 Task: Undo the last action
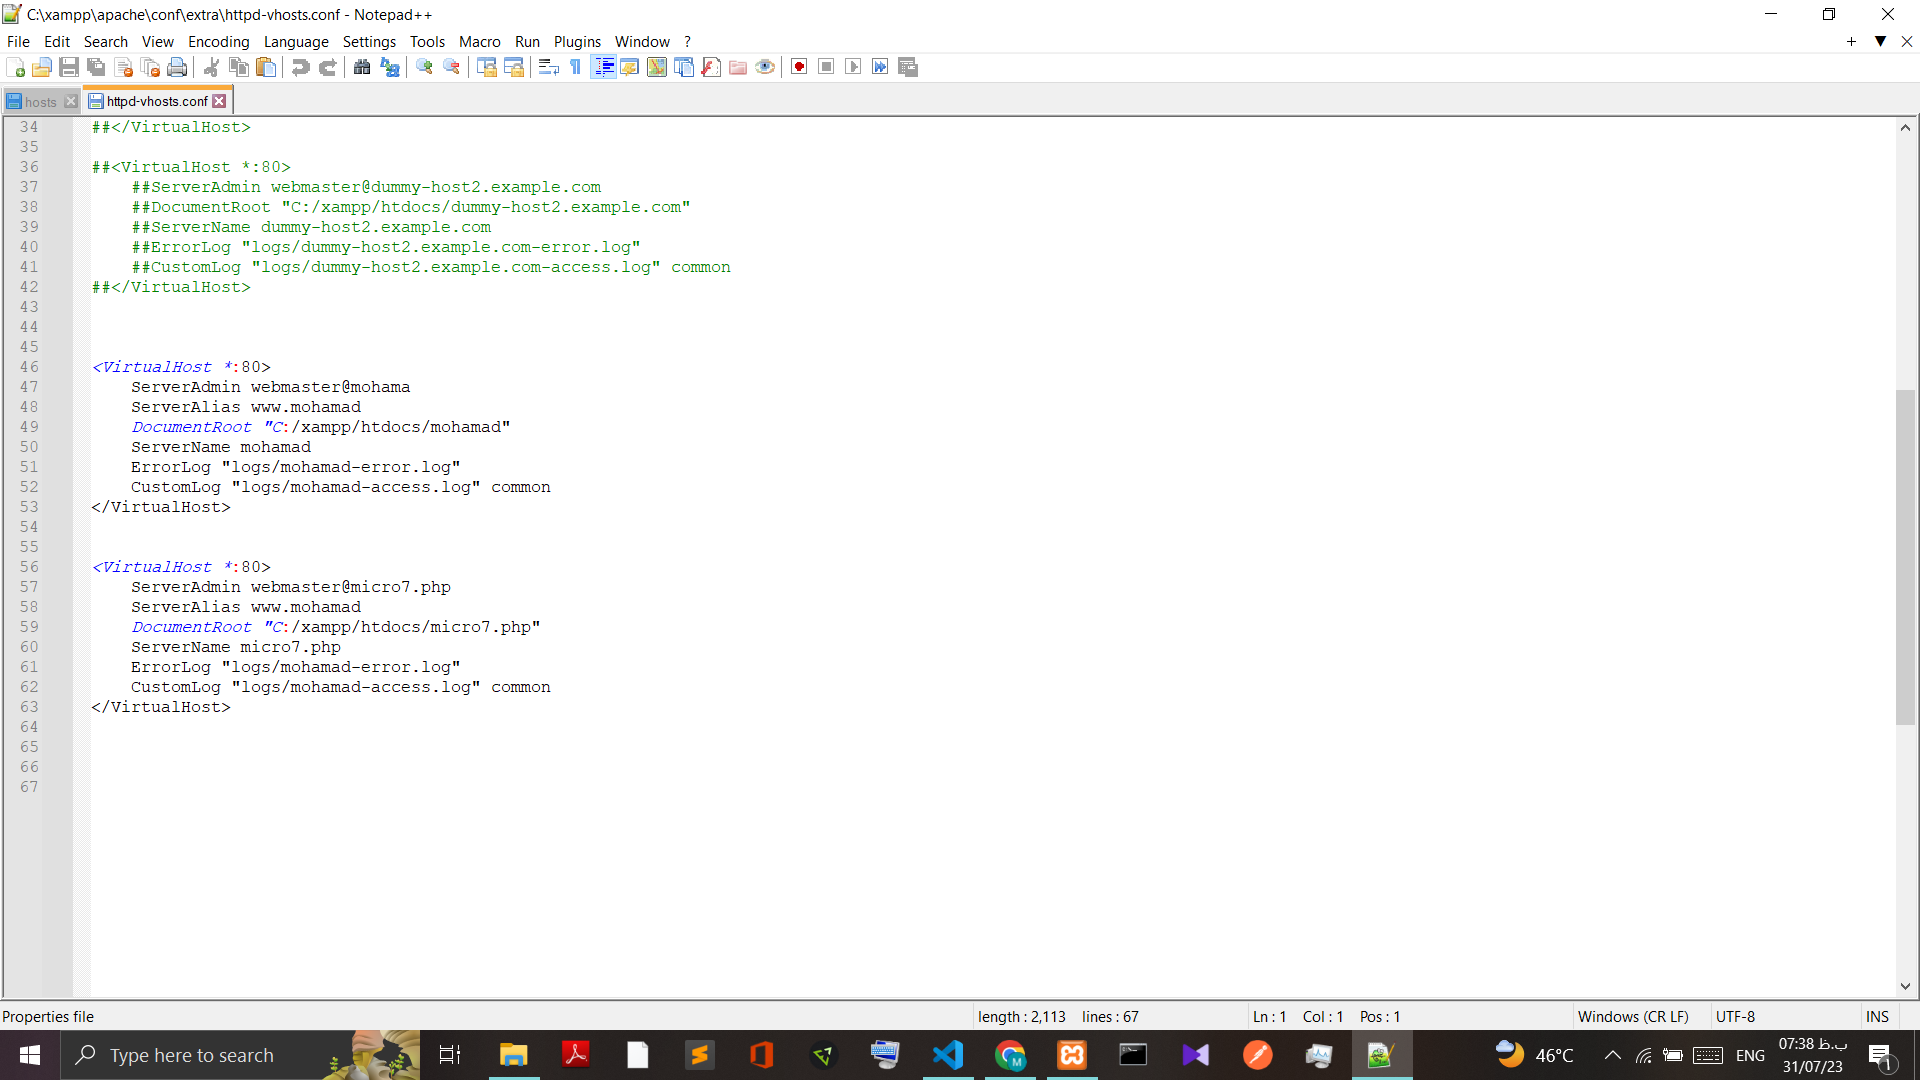click(300, 67)
